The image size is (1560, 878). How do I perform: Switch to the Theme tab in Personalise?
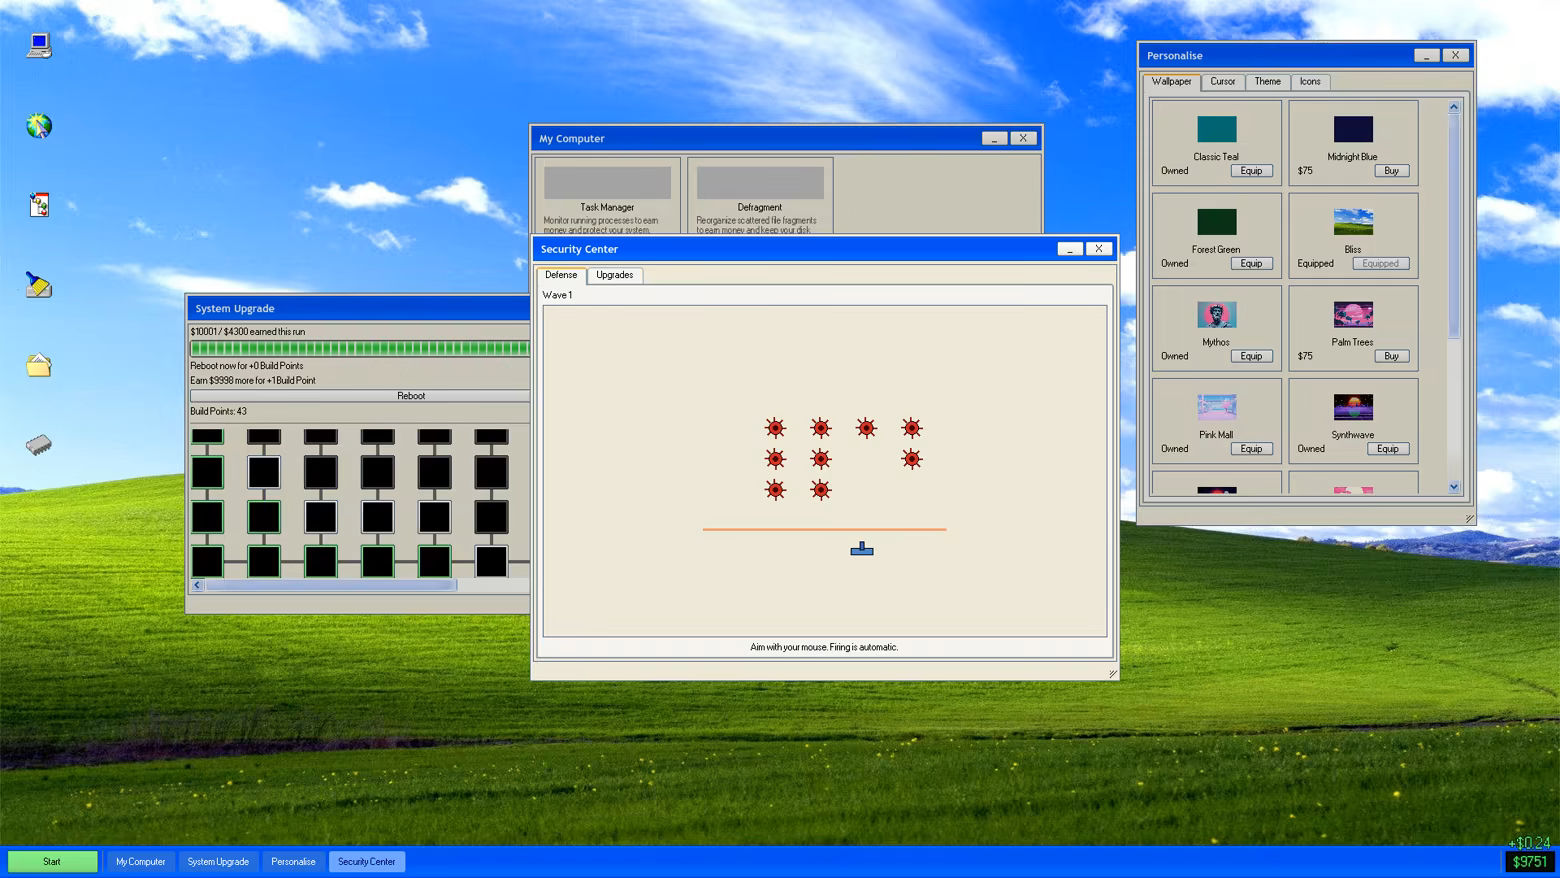point(1267,82)
